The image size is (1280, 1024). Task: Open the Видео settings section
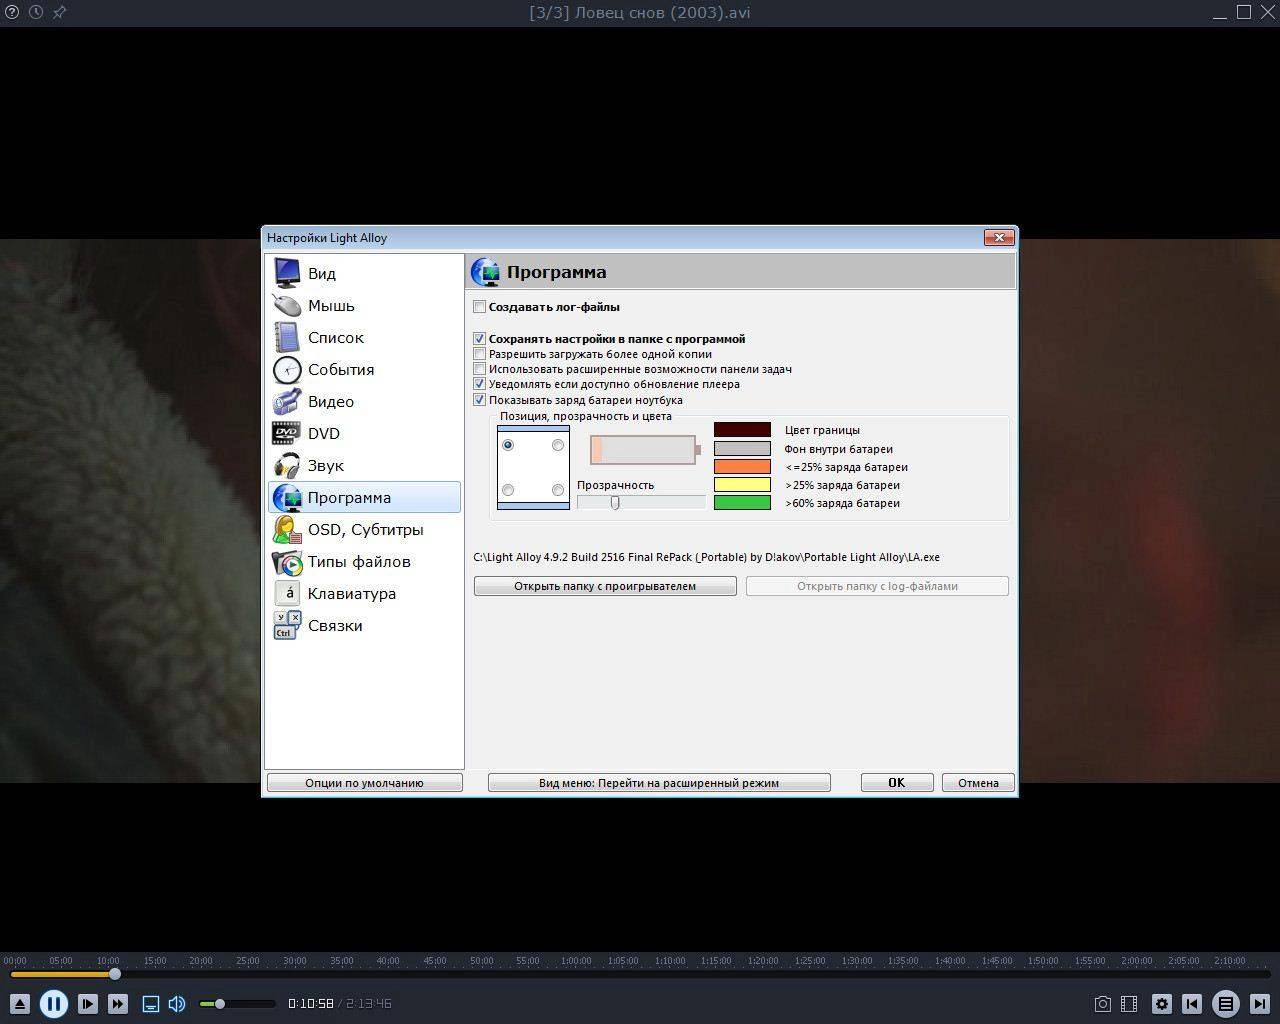364,401
